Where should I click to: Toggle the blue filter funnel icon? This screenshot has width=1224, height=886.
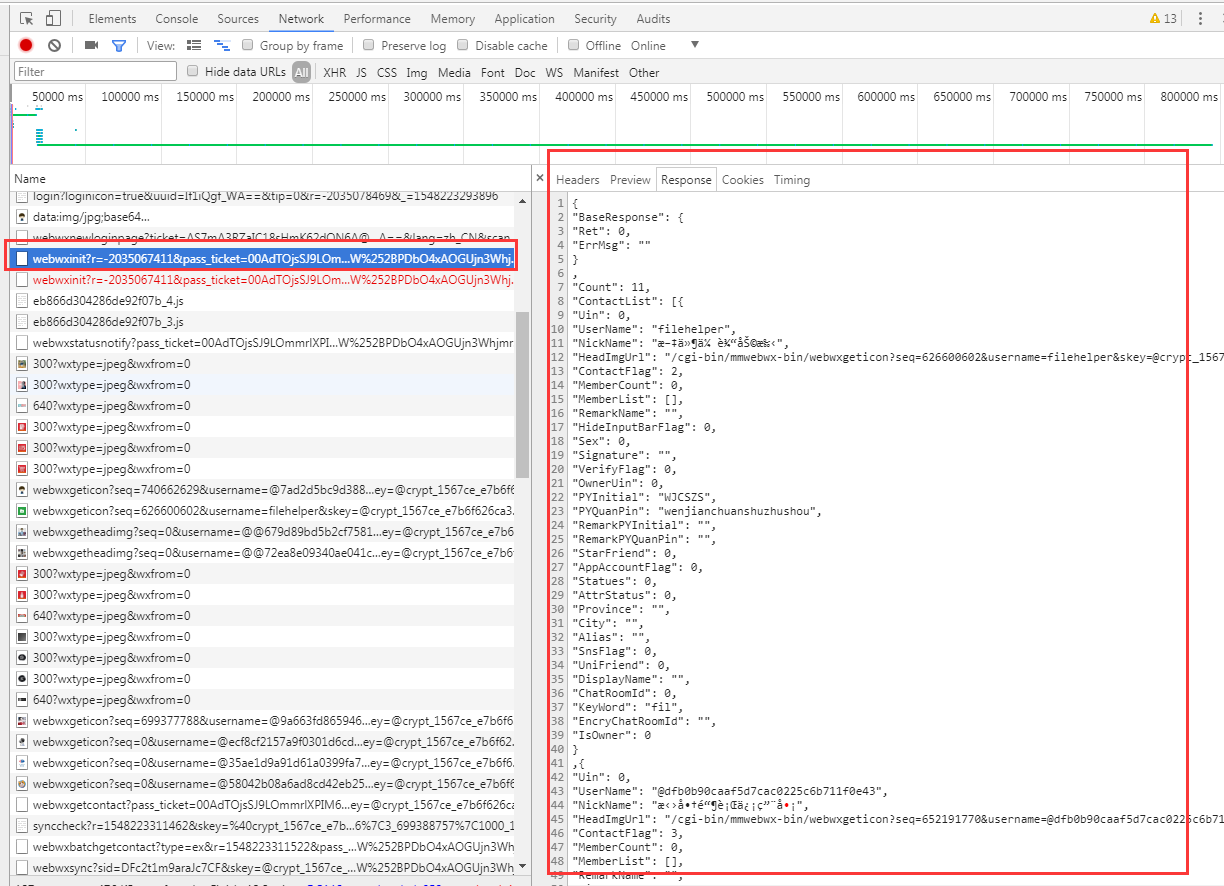pyautogui.click(x=119, y=45)
